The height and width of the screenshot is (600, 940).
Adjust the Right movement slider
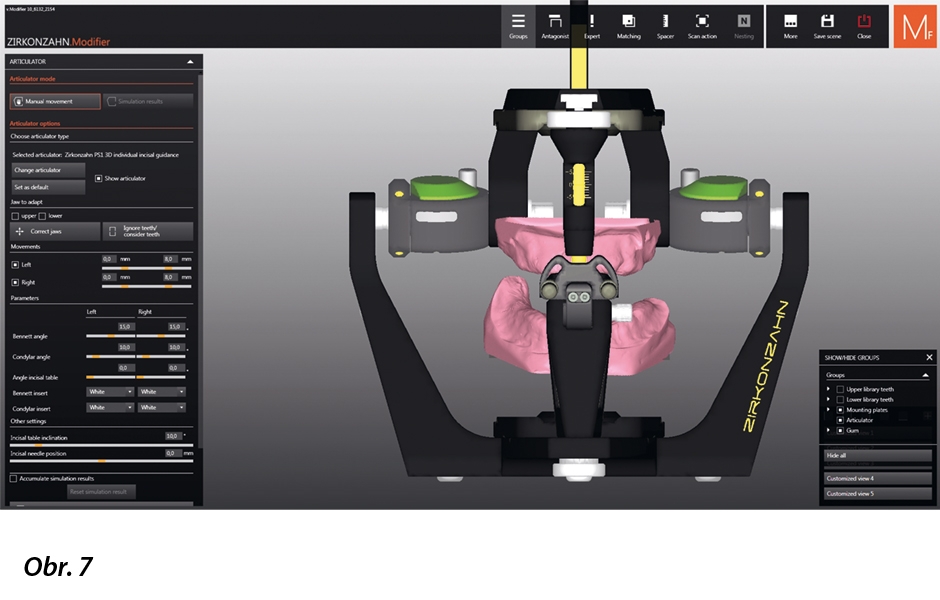146,287
